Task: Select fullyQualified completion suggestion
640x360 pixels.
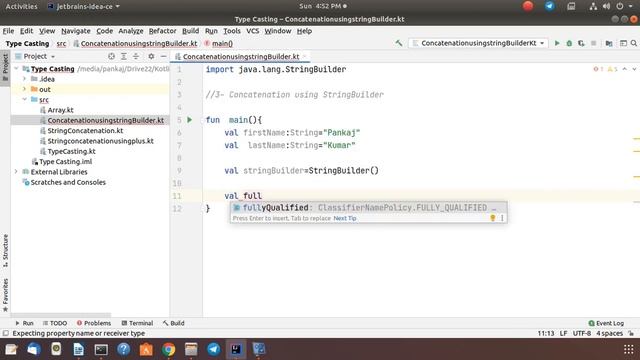Action: tap(369, 208)
